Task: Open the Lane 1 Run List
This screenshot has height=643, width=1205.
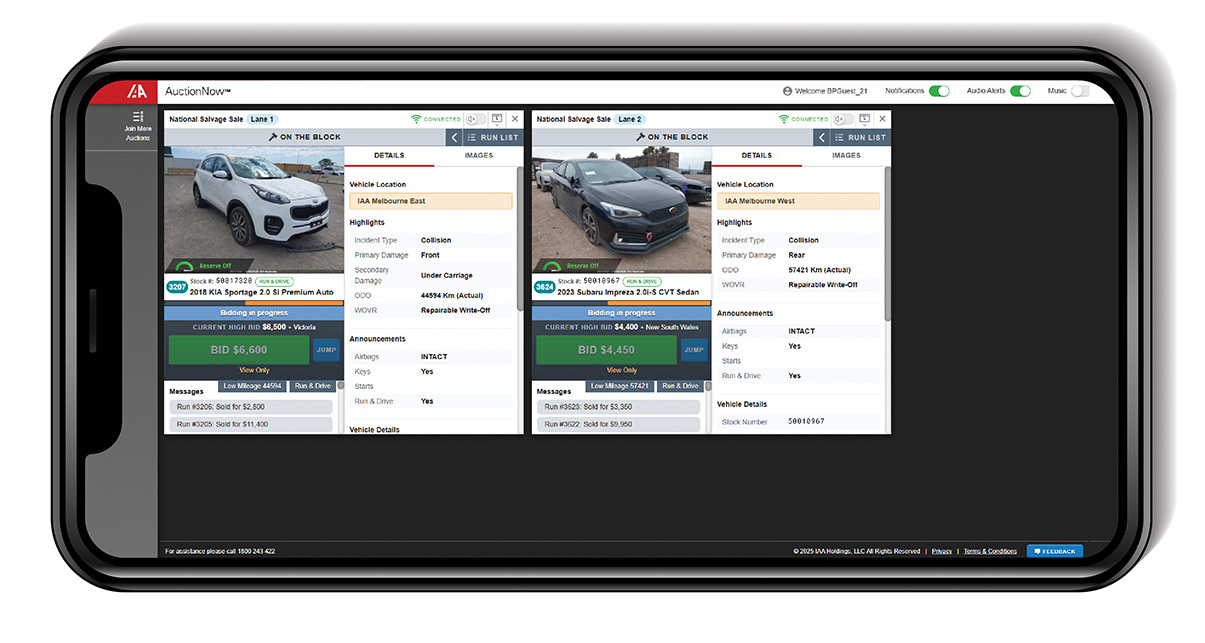Action: [x=493, y=137]
